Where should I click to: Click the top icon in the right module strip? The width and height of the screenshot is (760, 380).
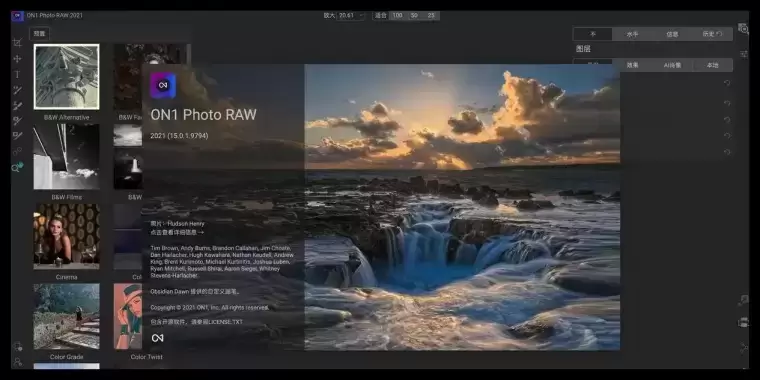click(x=743, y=29)
